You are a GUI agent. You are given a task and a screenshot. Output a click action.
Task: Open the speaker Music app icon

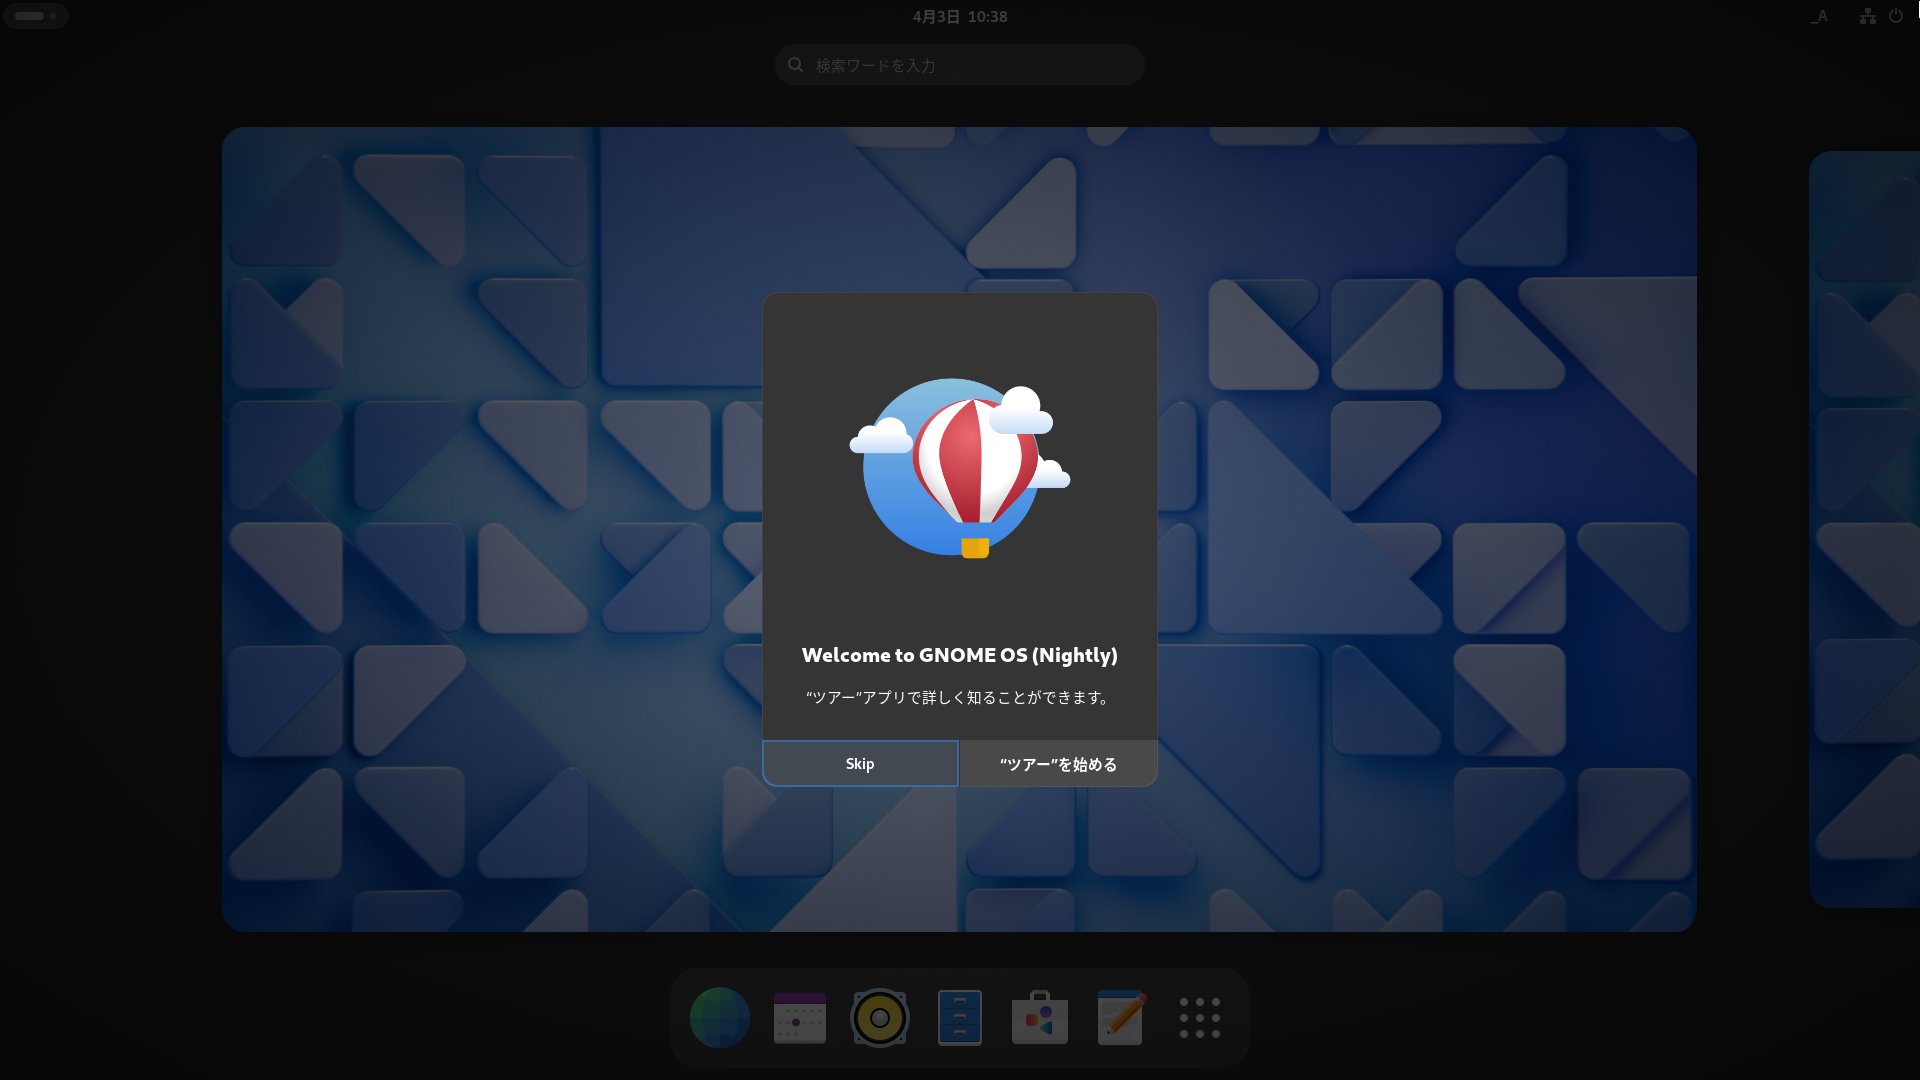(x=880, y=1018)
